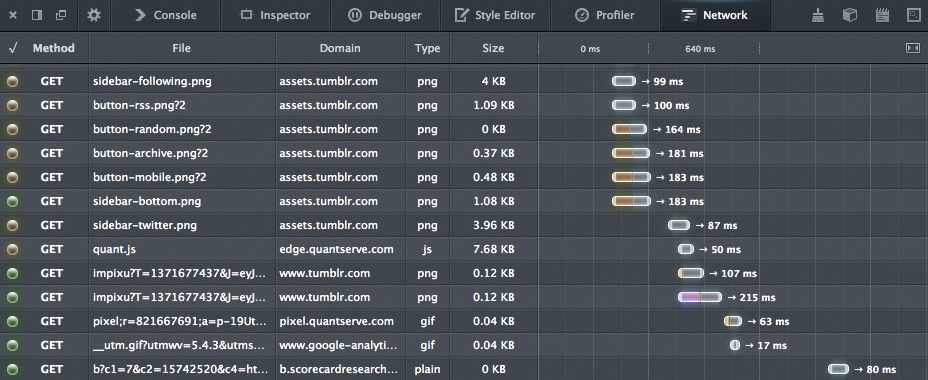
Task: Select the b?c1=7&c2=15742520 scorecardresearch request
Action: (464, 369)
